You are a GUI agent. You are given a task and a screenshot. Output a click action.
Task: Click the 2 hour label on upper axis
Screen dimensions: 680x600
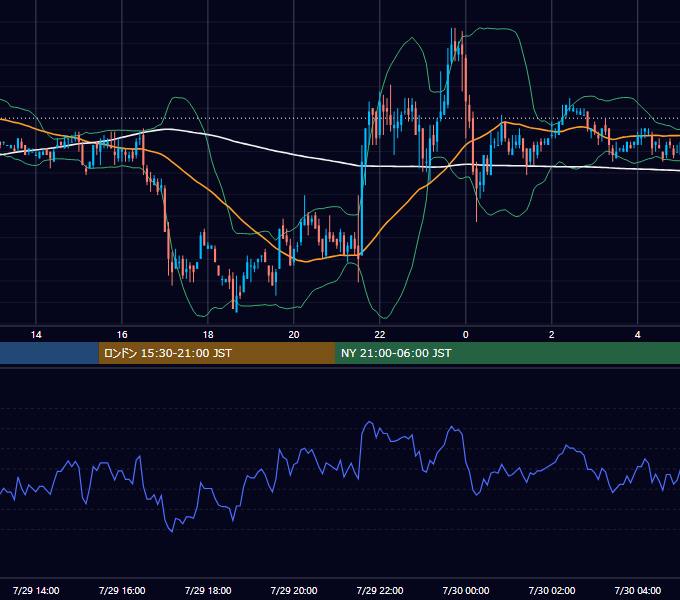[x=551, y=334]
